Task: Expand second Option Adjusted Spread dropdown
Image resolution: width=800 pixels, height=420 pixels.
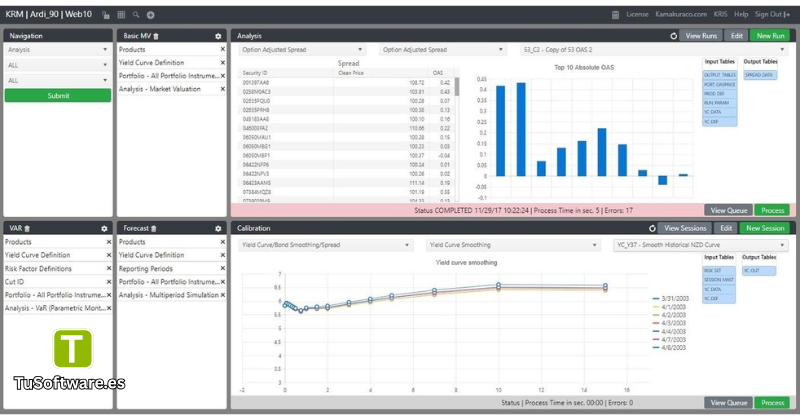Action: [x=443, y=50]
